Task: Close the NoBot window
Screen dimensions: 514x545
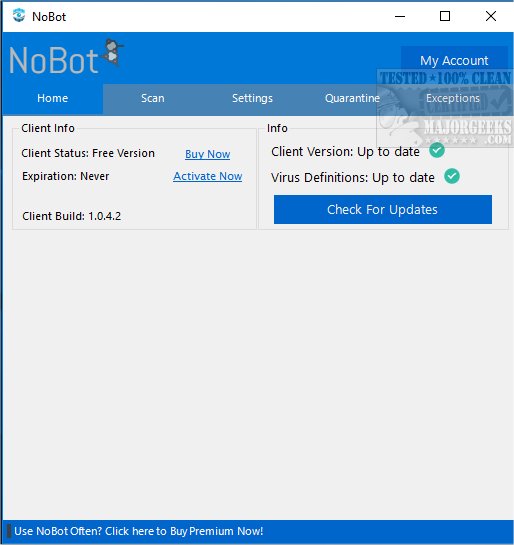Action: (491, 16)
